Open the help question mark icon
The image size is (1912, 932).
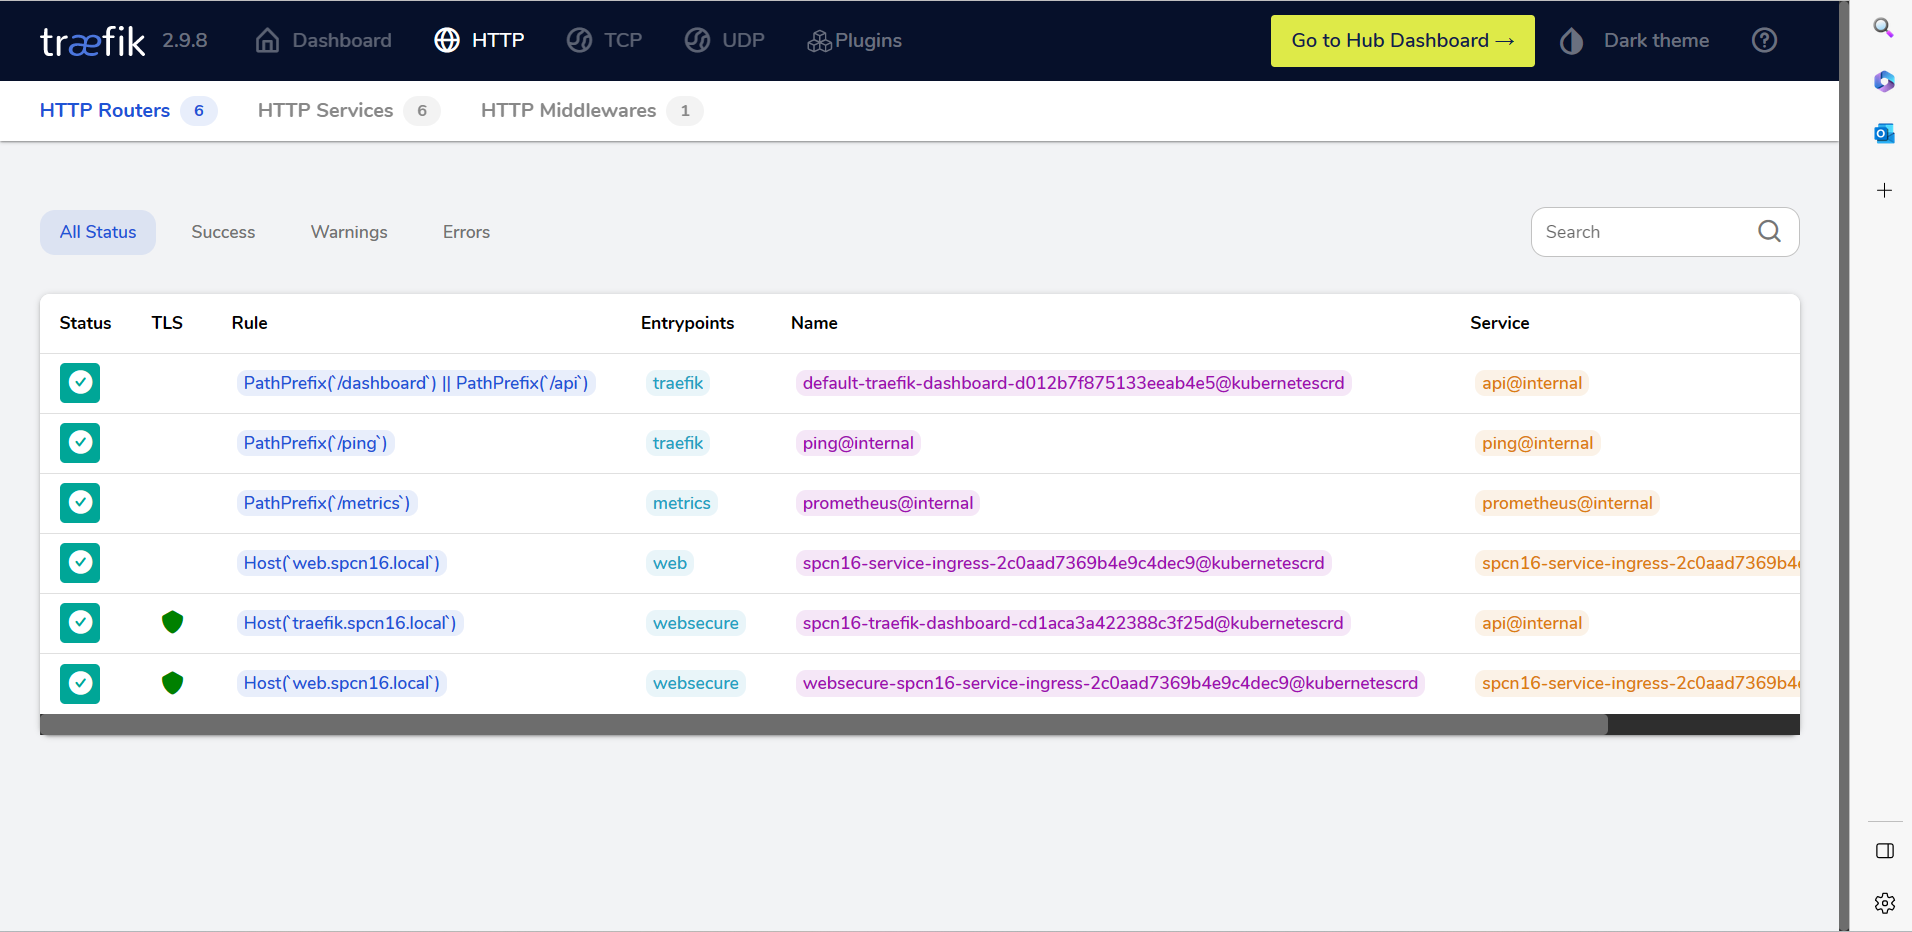[1764, 40]
